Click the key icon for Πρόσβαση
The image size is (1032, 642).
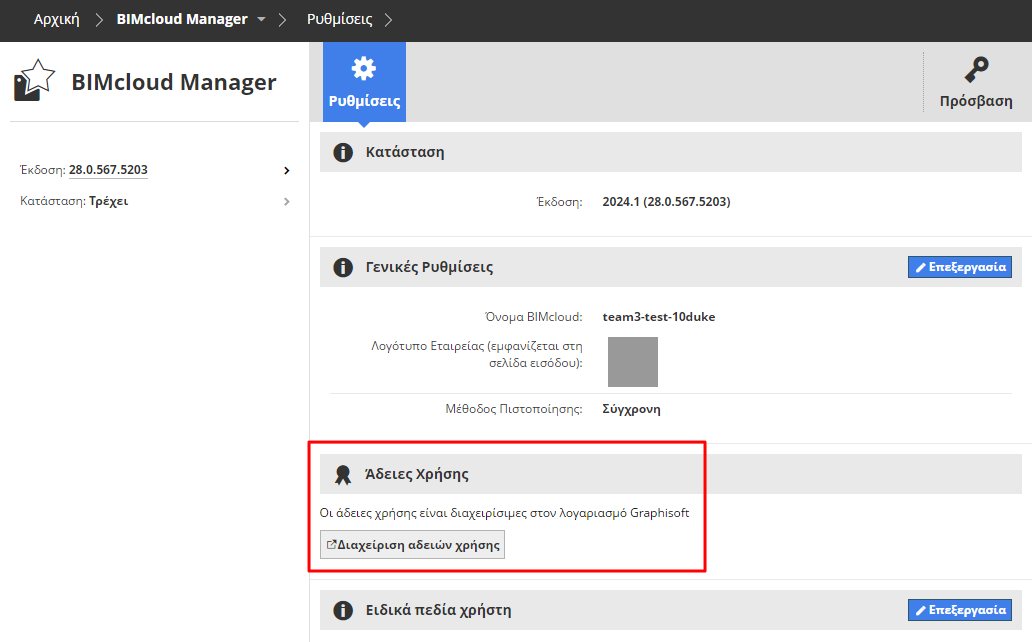tap(976, 69)
